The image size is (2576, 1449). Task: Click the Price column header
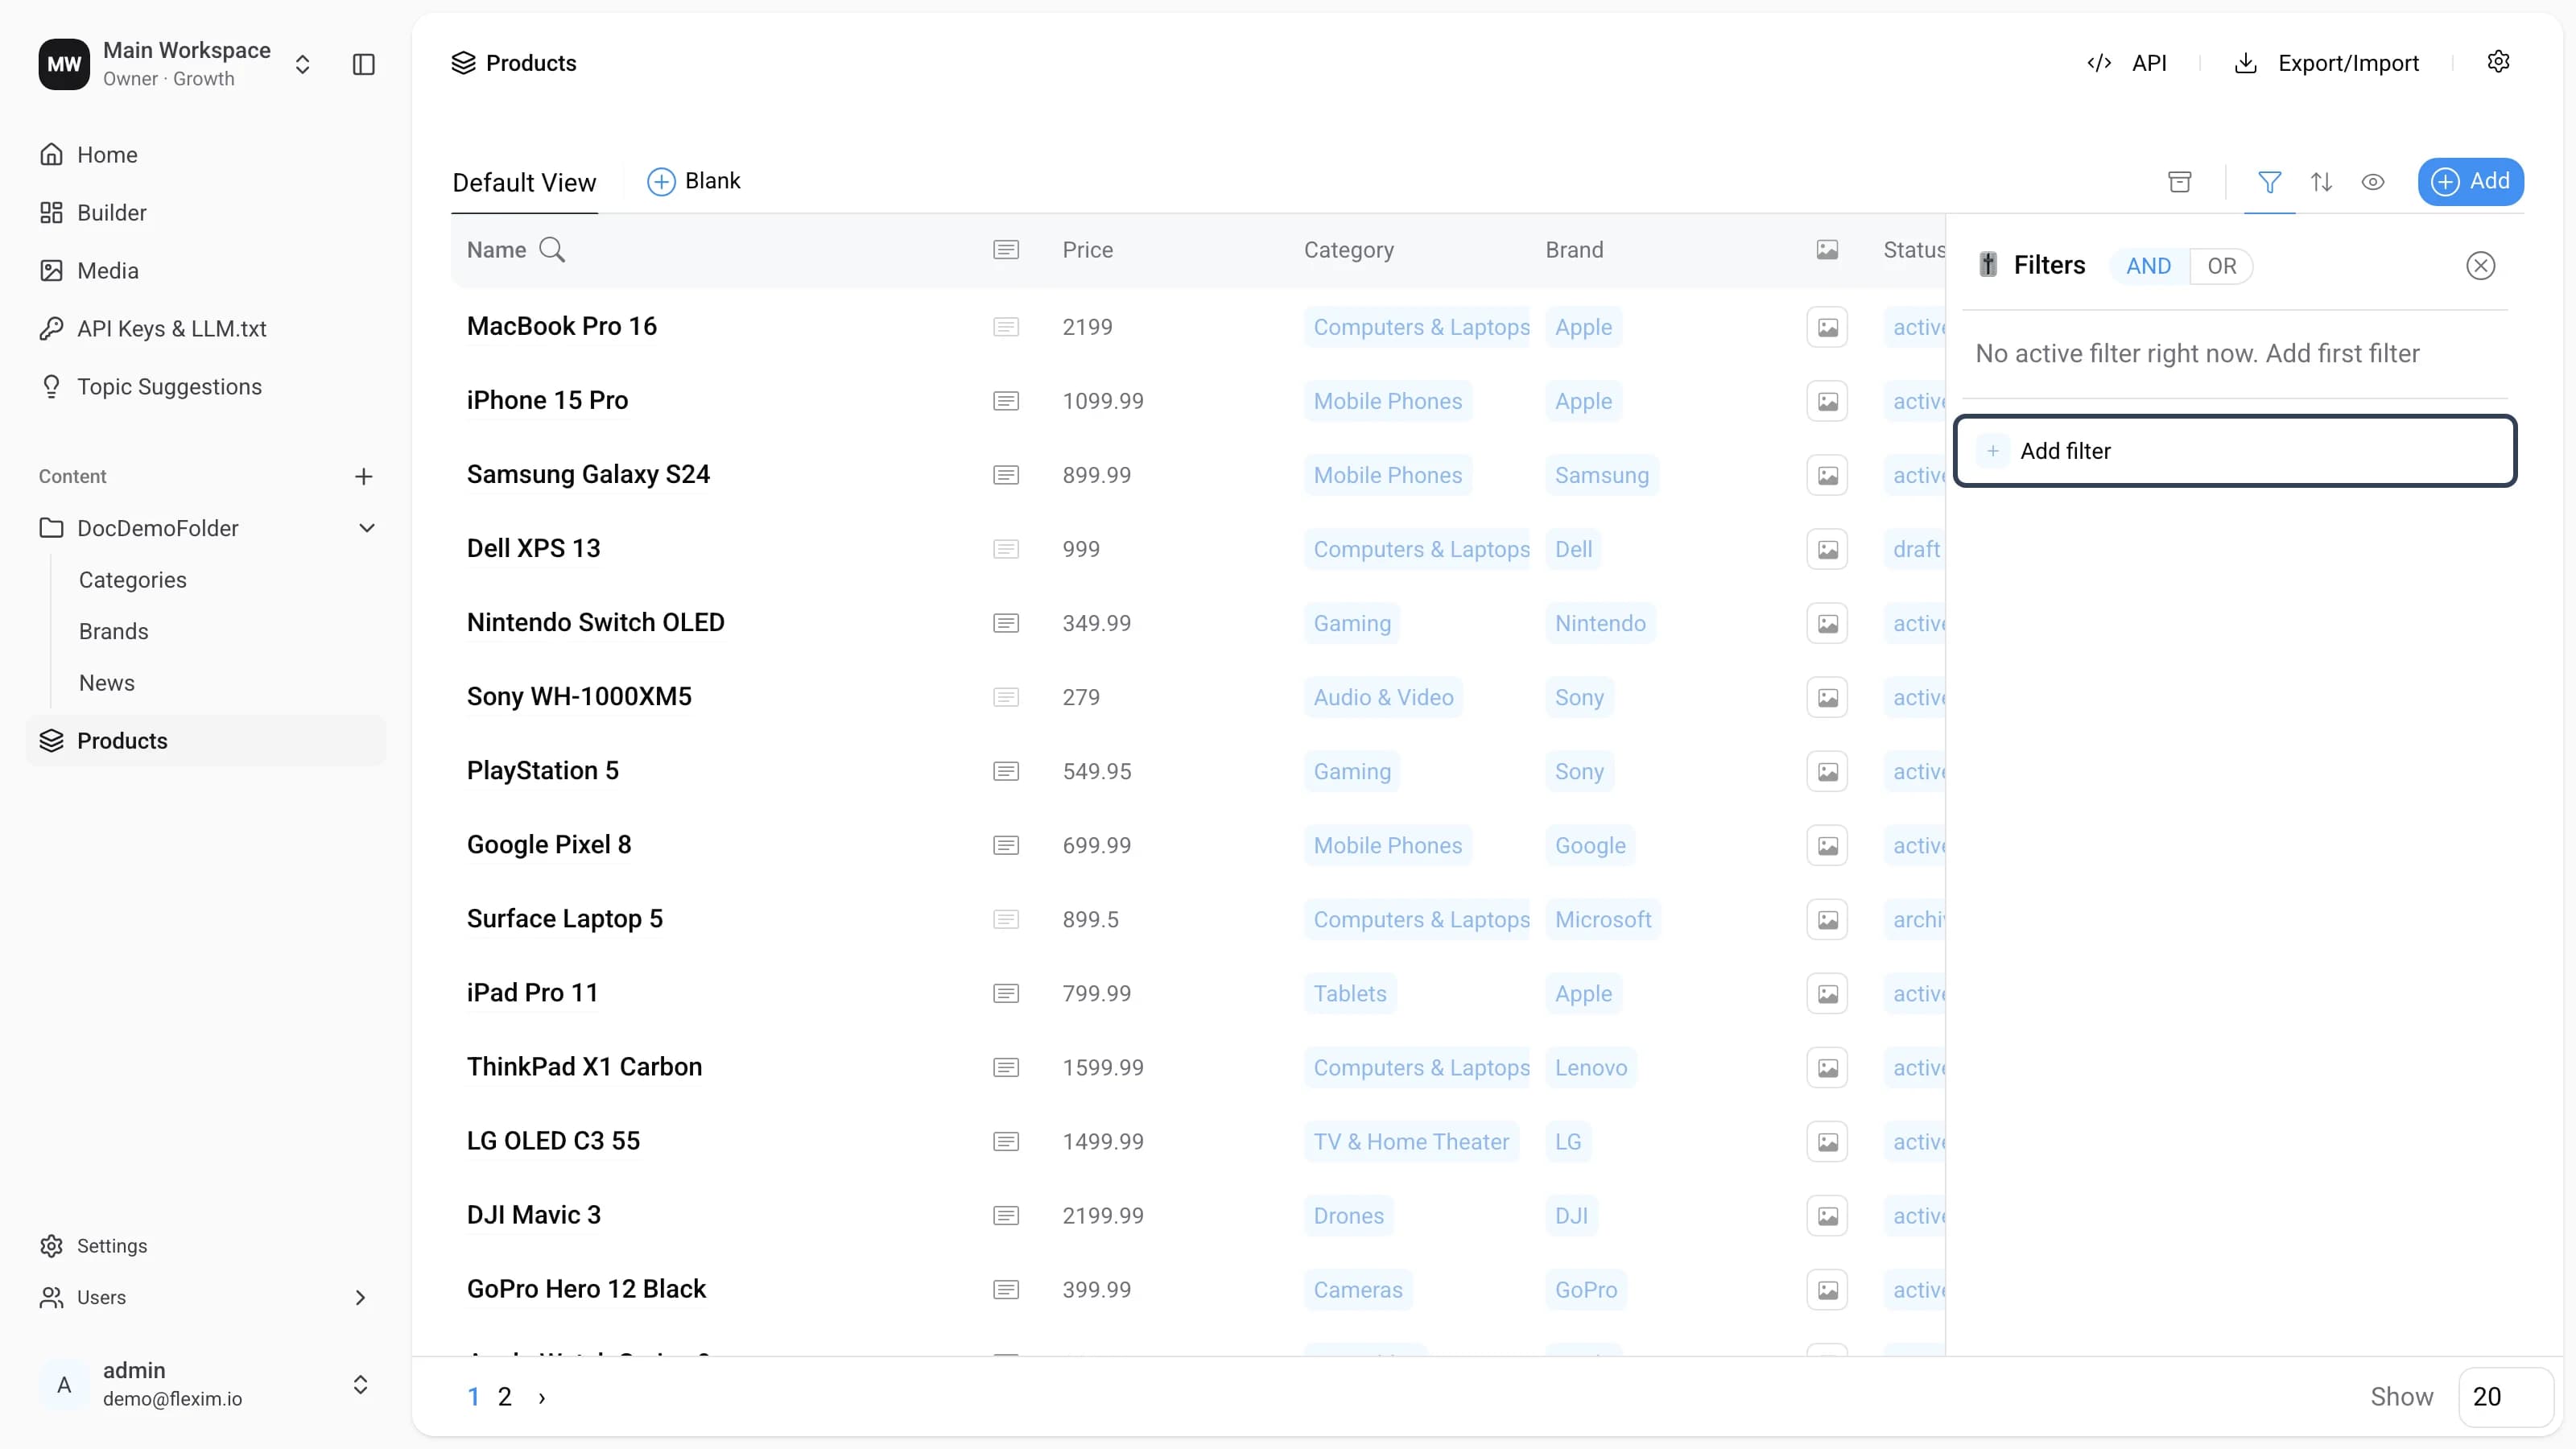click(x=1088, y=250)
